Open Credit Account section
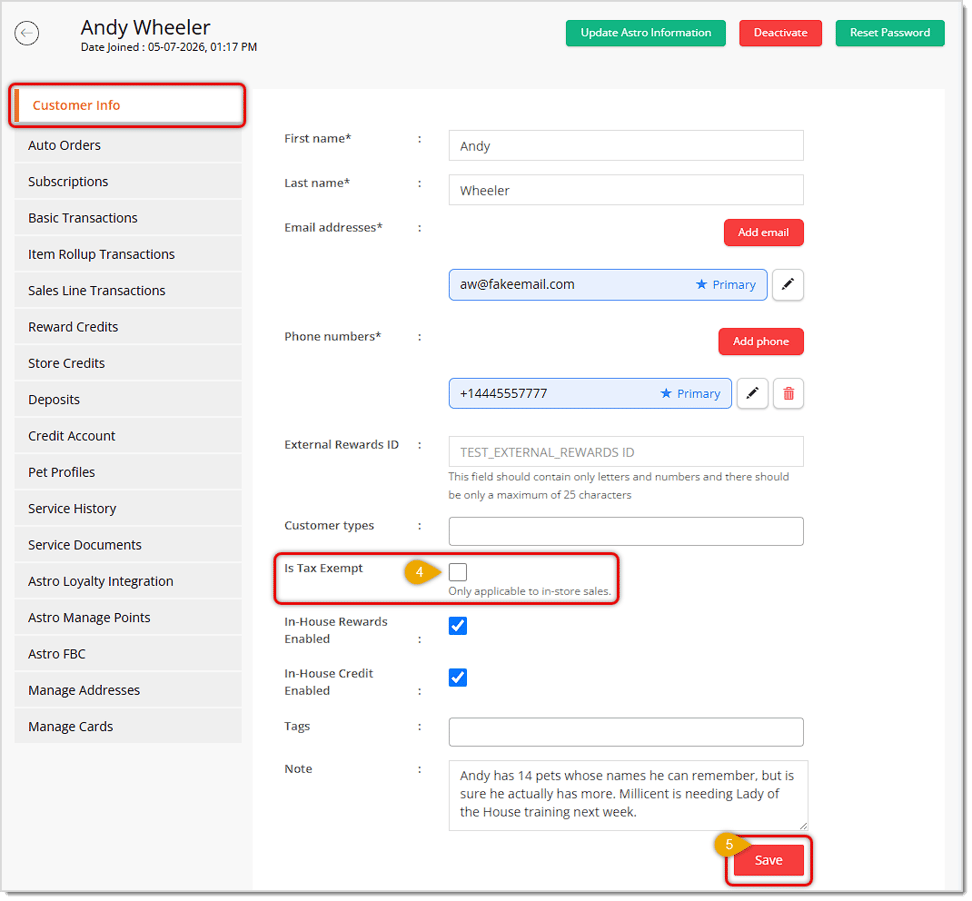Image resolution: width=972 pixels, height=901 pixels. click(128, 437)
